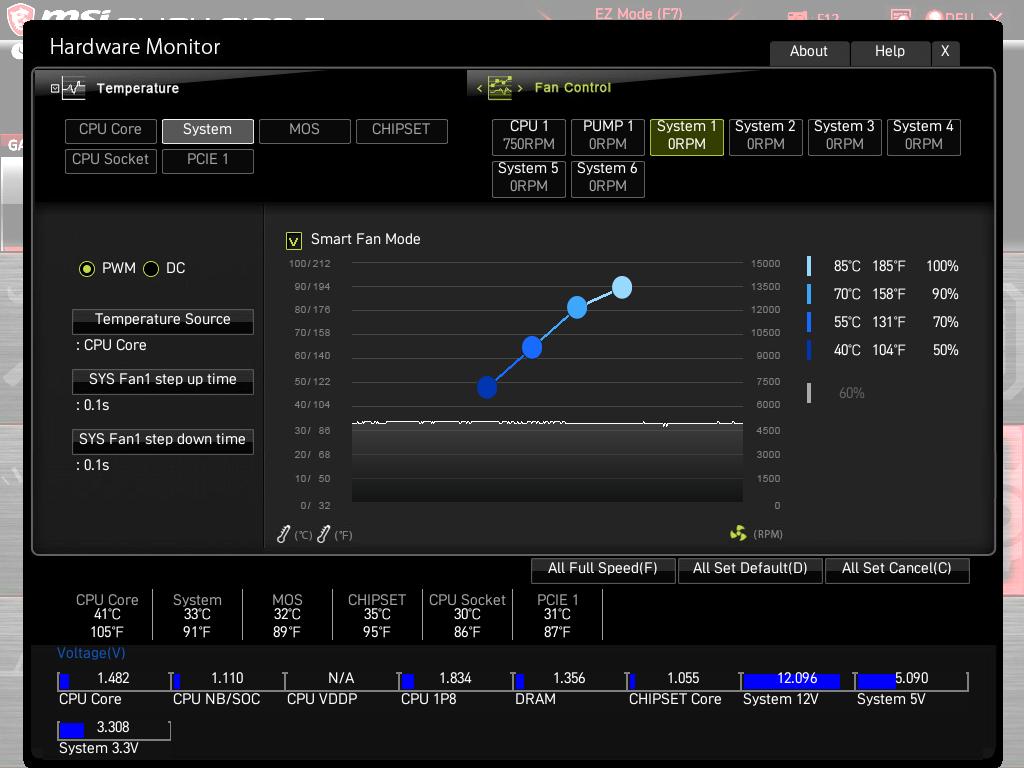Toggle the Smart Fan Mode checkbox
Viewport: 1024px width, 768px height.
pyautogui.click(x=294, y=241)
